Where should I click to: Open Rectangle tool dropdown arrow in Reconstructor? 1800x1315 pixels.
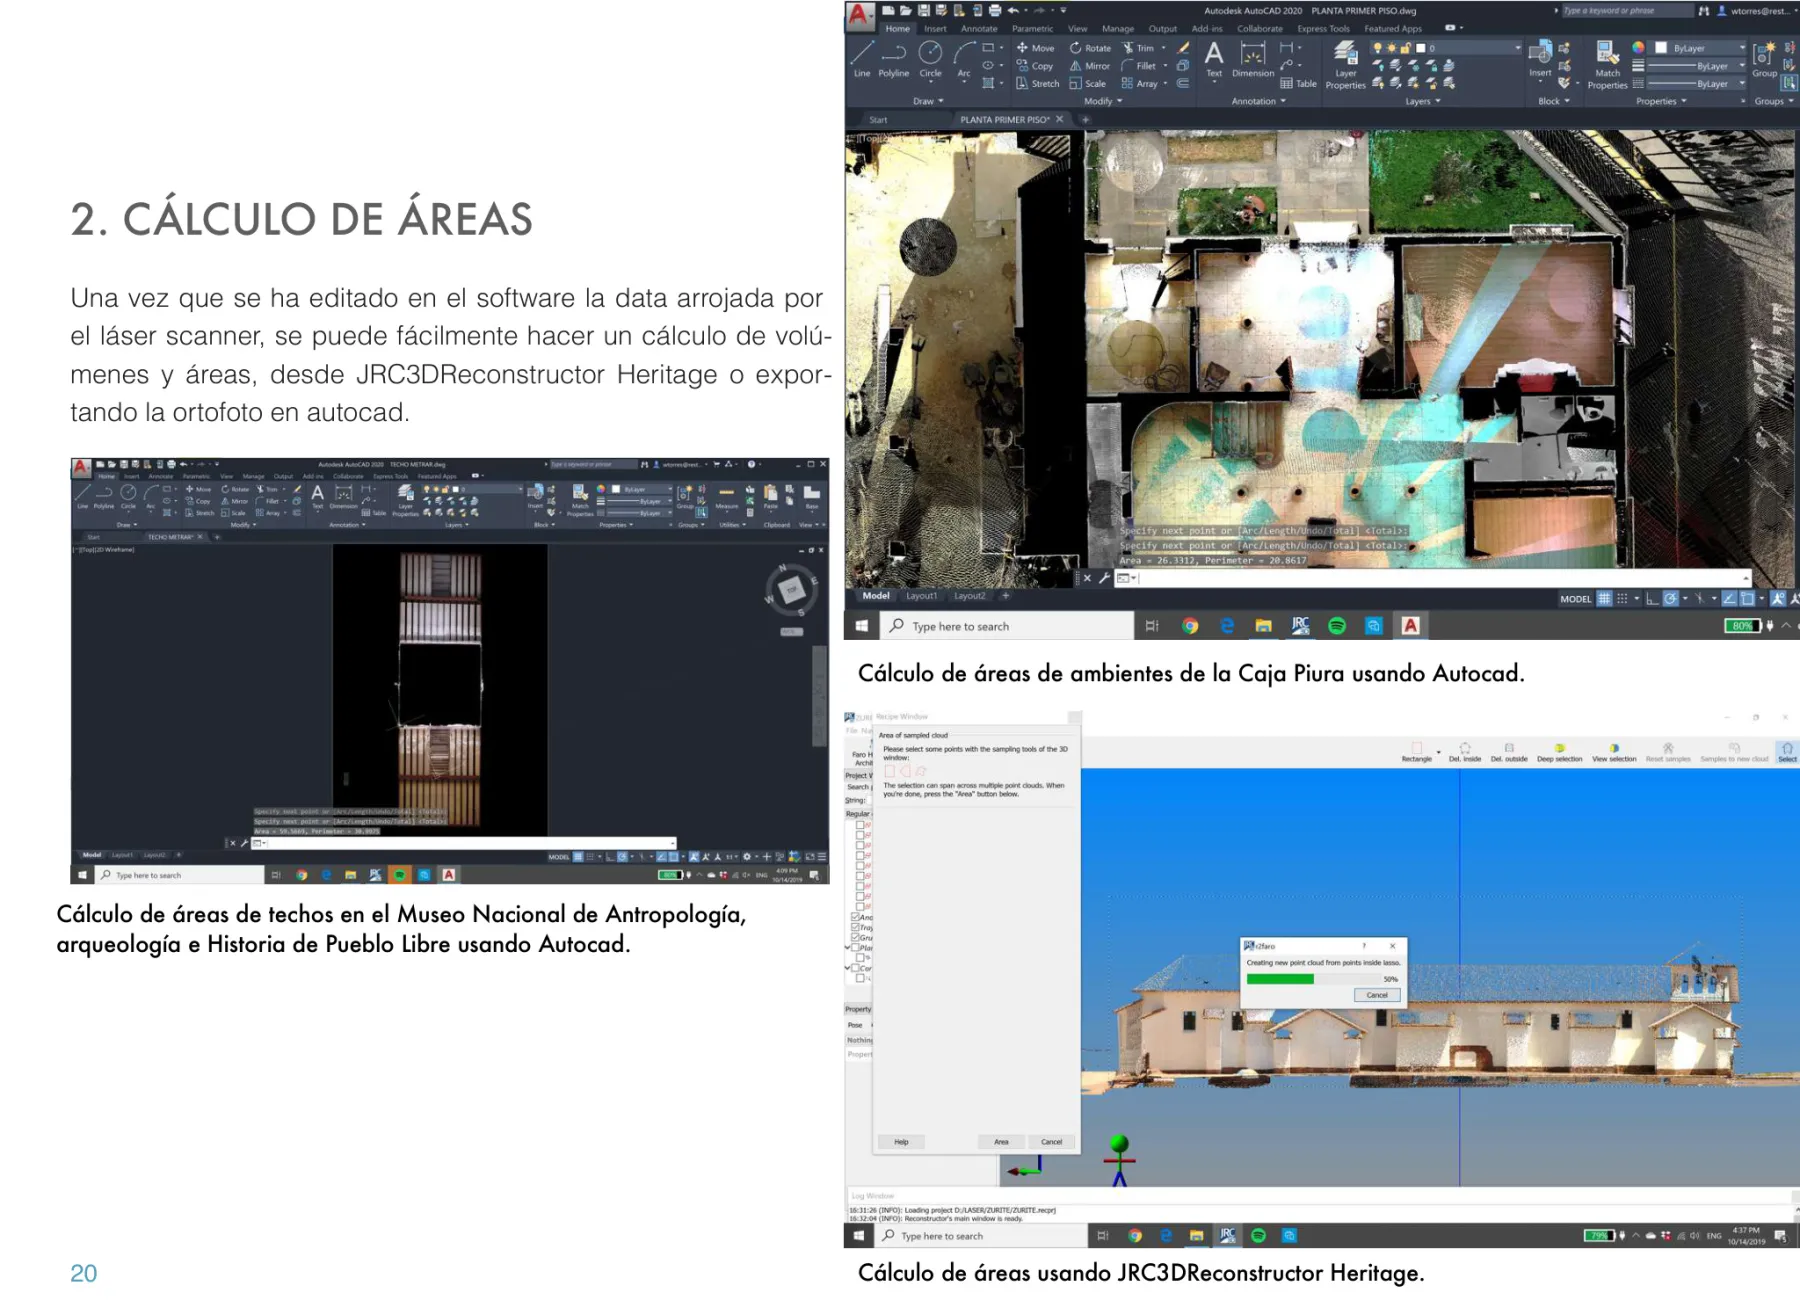click(x=1439, y=752)
